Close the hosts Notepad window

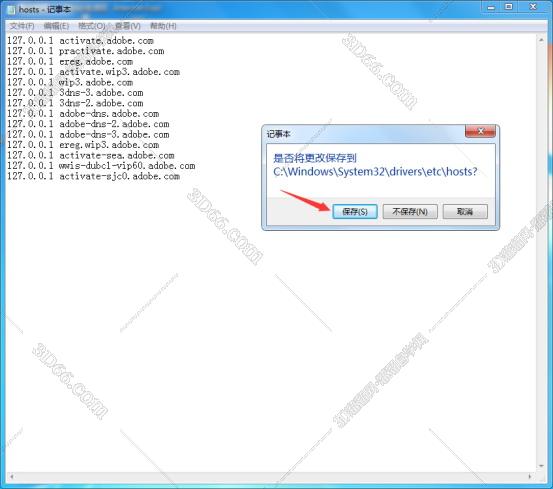point(533,7)
